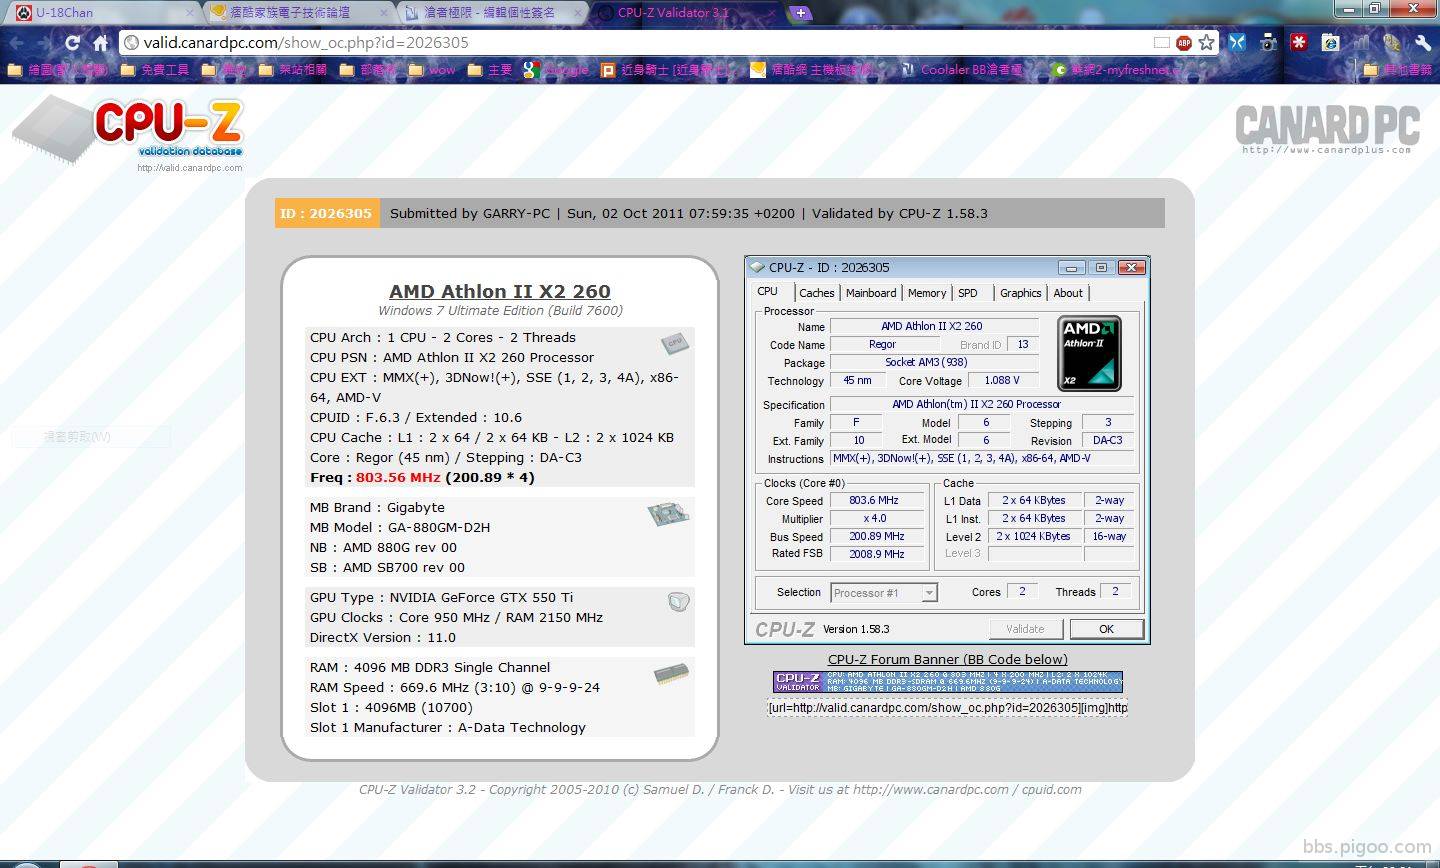This screenshot has height=868, width=1440.
Task: Open the Google bookmark
Action: pos(556,70)
